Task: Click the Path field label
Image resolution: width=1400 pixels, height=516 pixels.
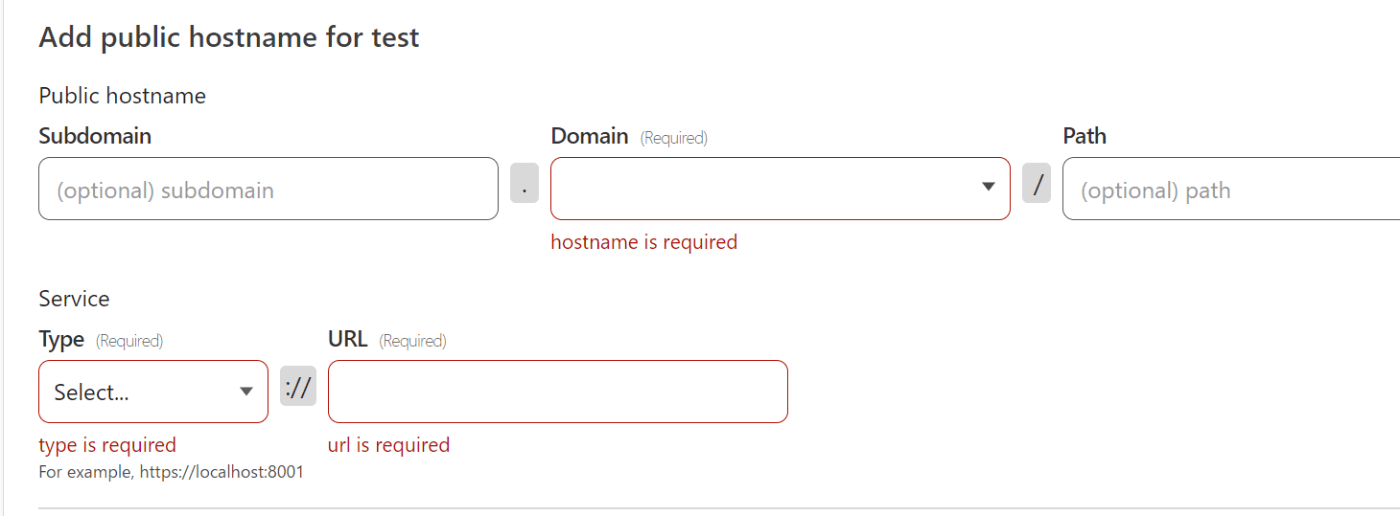Action: click(x=1084, y=136)
